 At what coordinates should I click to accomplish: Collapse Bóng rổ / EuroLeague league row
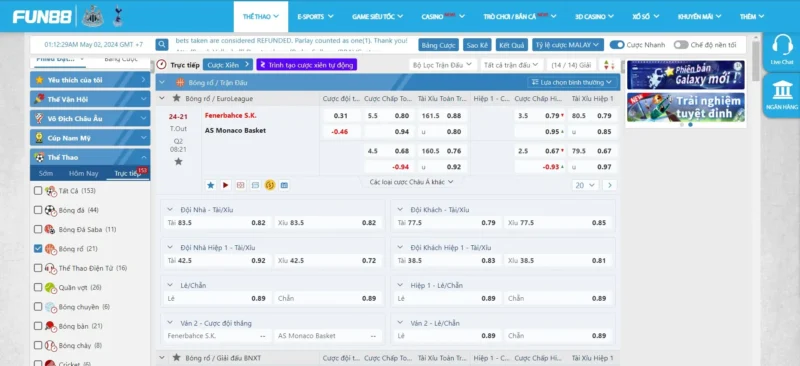(162, 98)
